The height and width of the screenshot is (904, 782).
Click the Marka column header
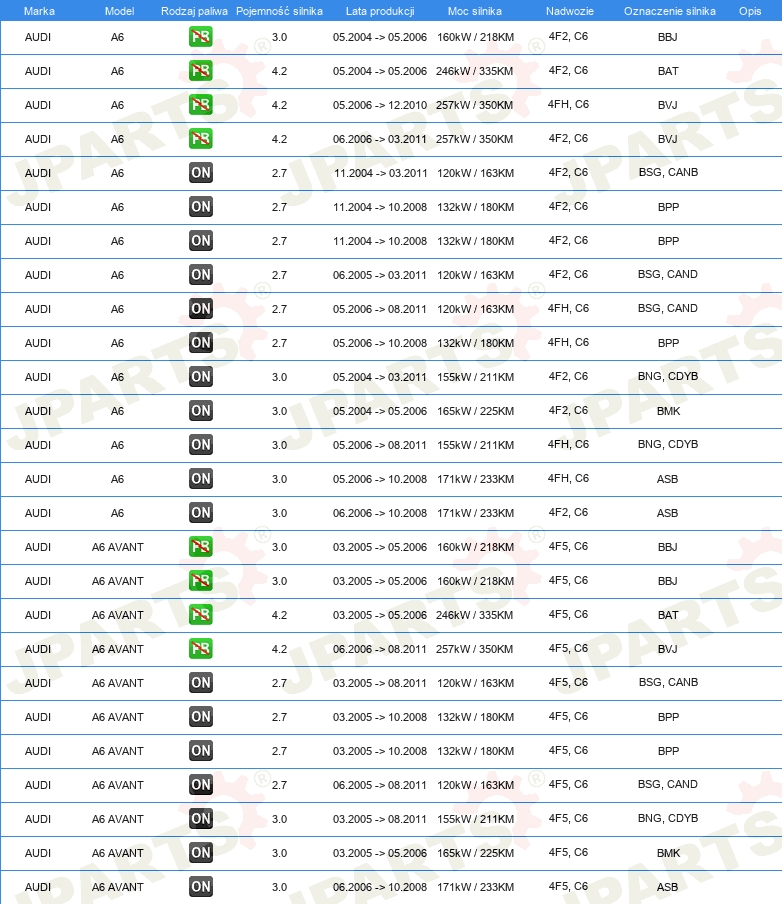[x=39, y=11]
